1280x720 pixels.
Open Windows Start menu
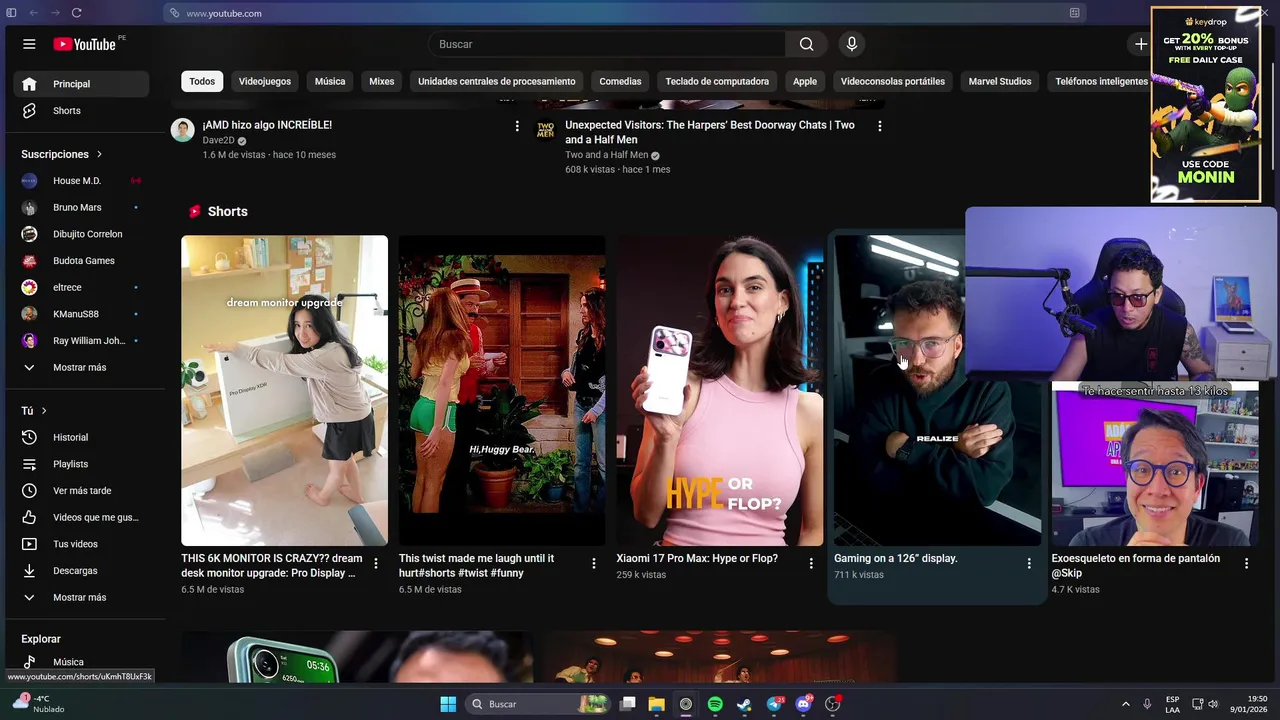[x=448, y=704]
